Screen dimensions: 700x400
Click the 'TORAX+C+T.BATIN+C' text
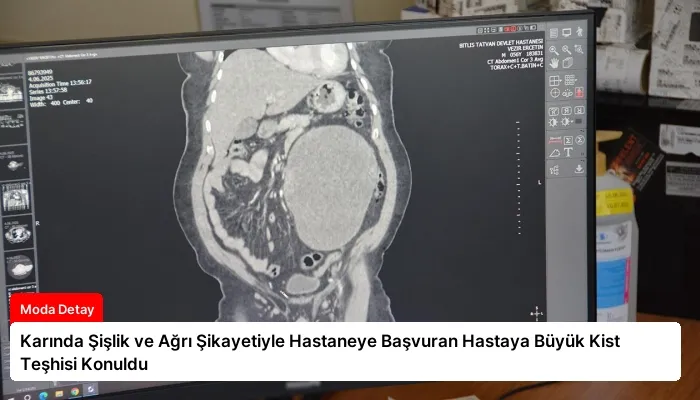[517, 67]
